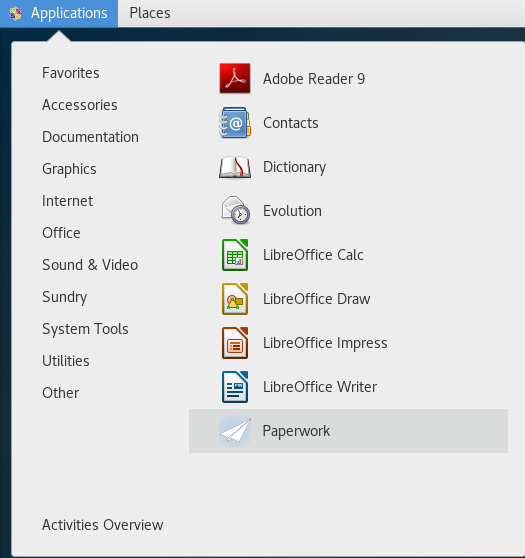Select the Documentation category
Image resolution: width=525 pixels, height=558 pixels.
tap(90, 137)
